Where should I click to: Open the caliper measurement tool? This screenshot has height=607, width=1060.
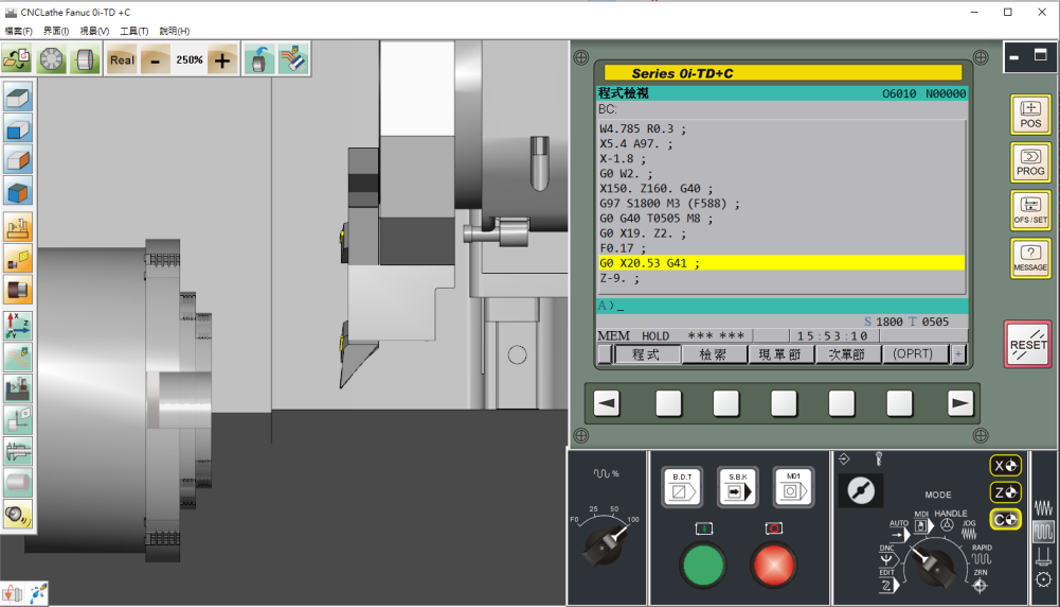coord(18,452)
